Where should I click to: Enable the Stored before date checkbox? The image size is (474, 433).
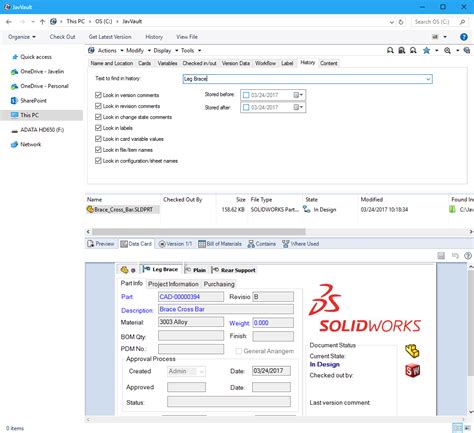coord(246,95)
